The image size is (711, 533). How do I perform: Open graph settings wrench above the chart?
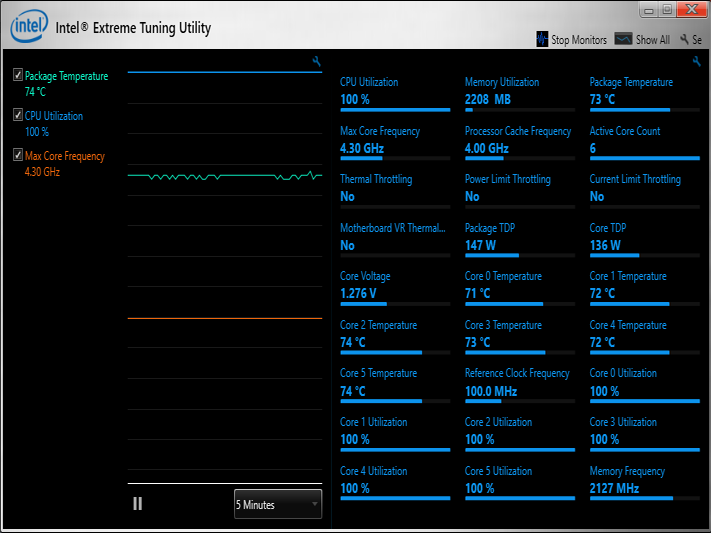click(x=317, y=61)
